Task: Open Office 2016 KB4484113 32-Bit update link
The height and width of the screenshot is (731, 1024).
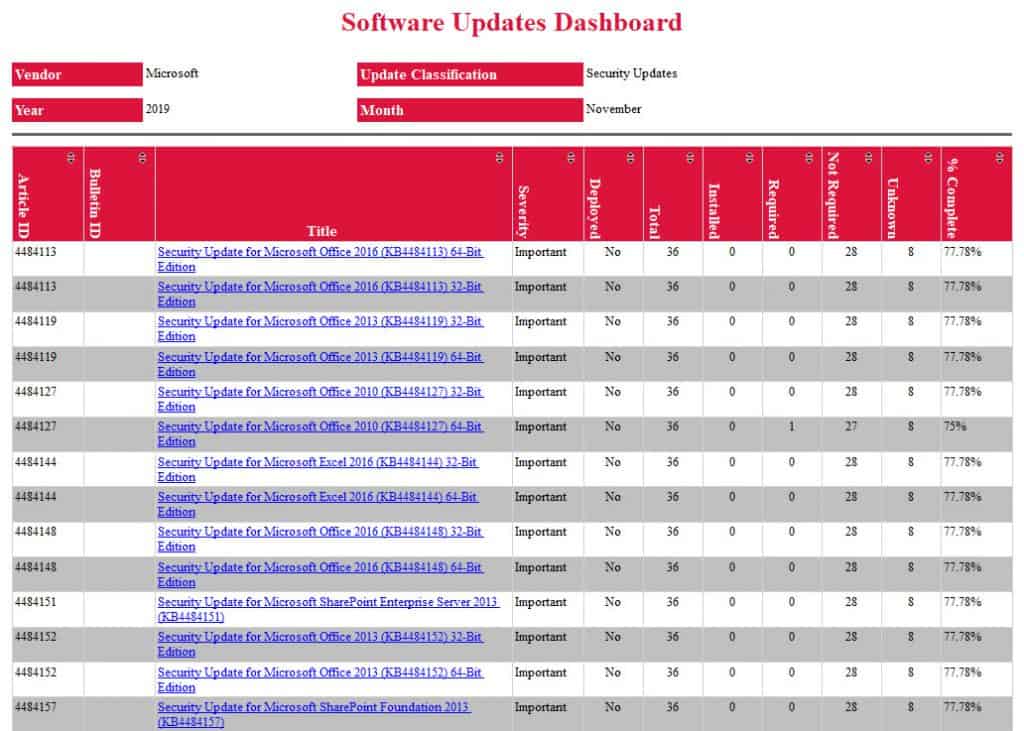Action: (x=320, y=294)
